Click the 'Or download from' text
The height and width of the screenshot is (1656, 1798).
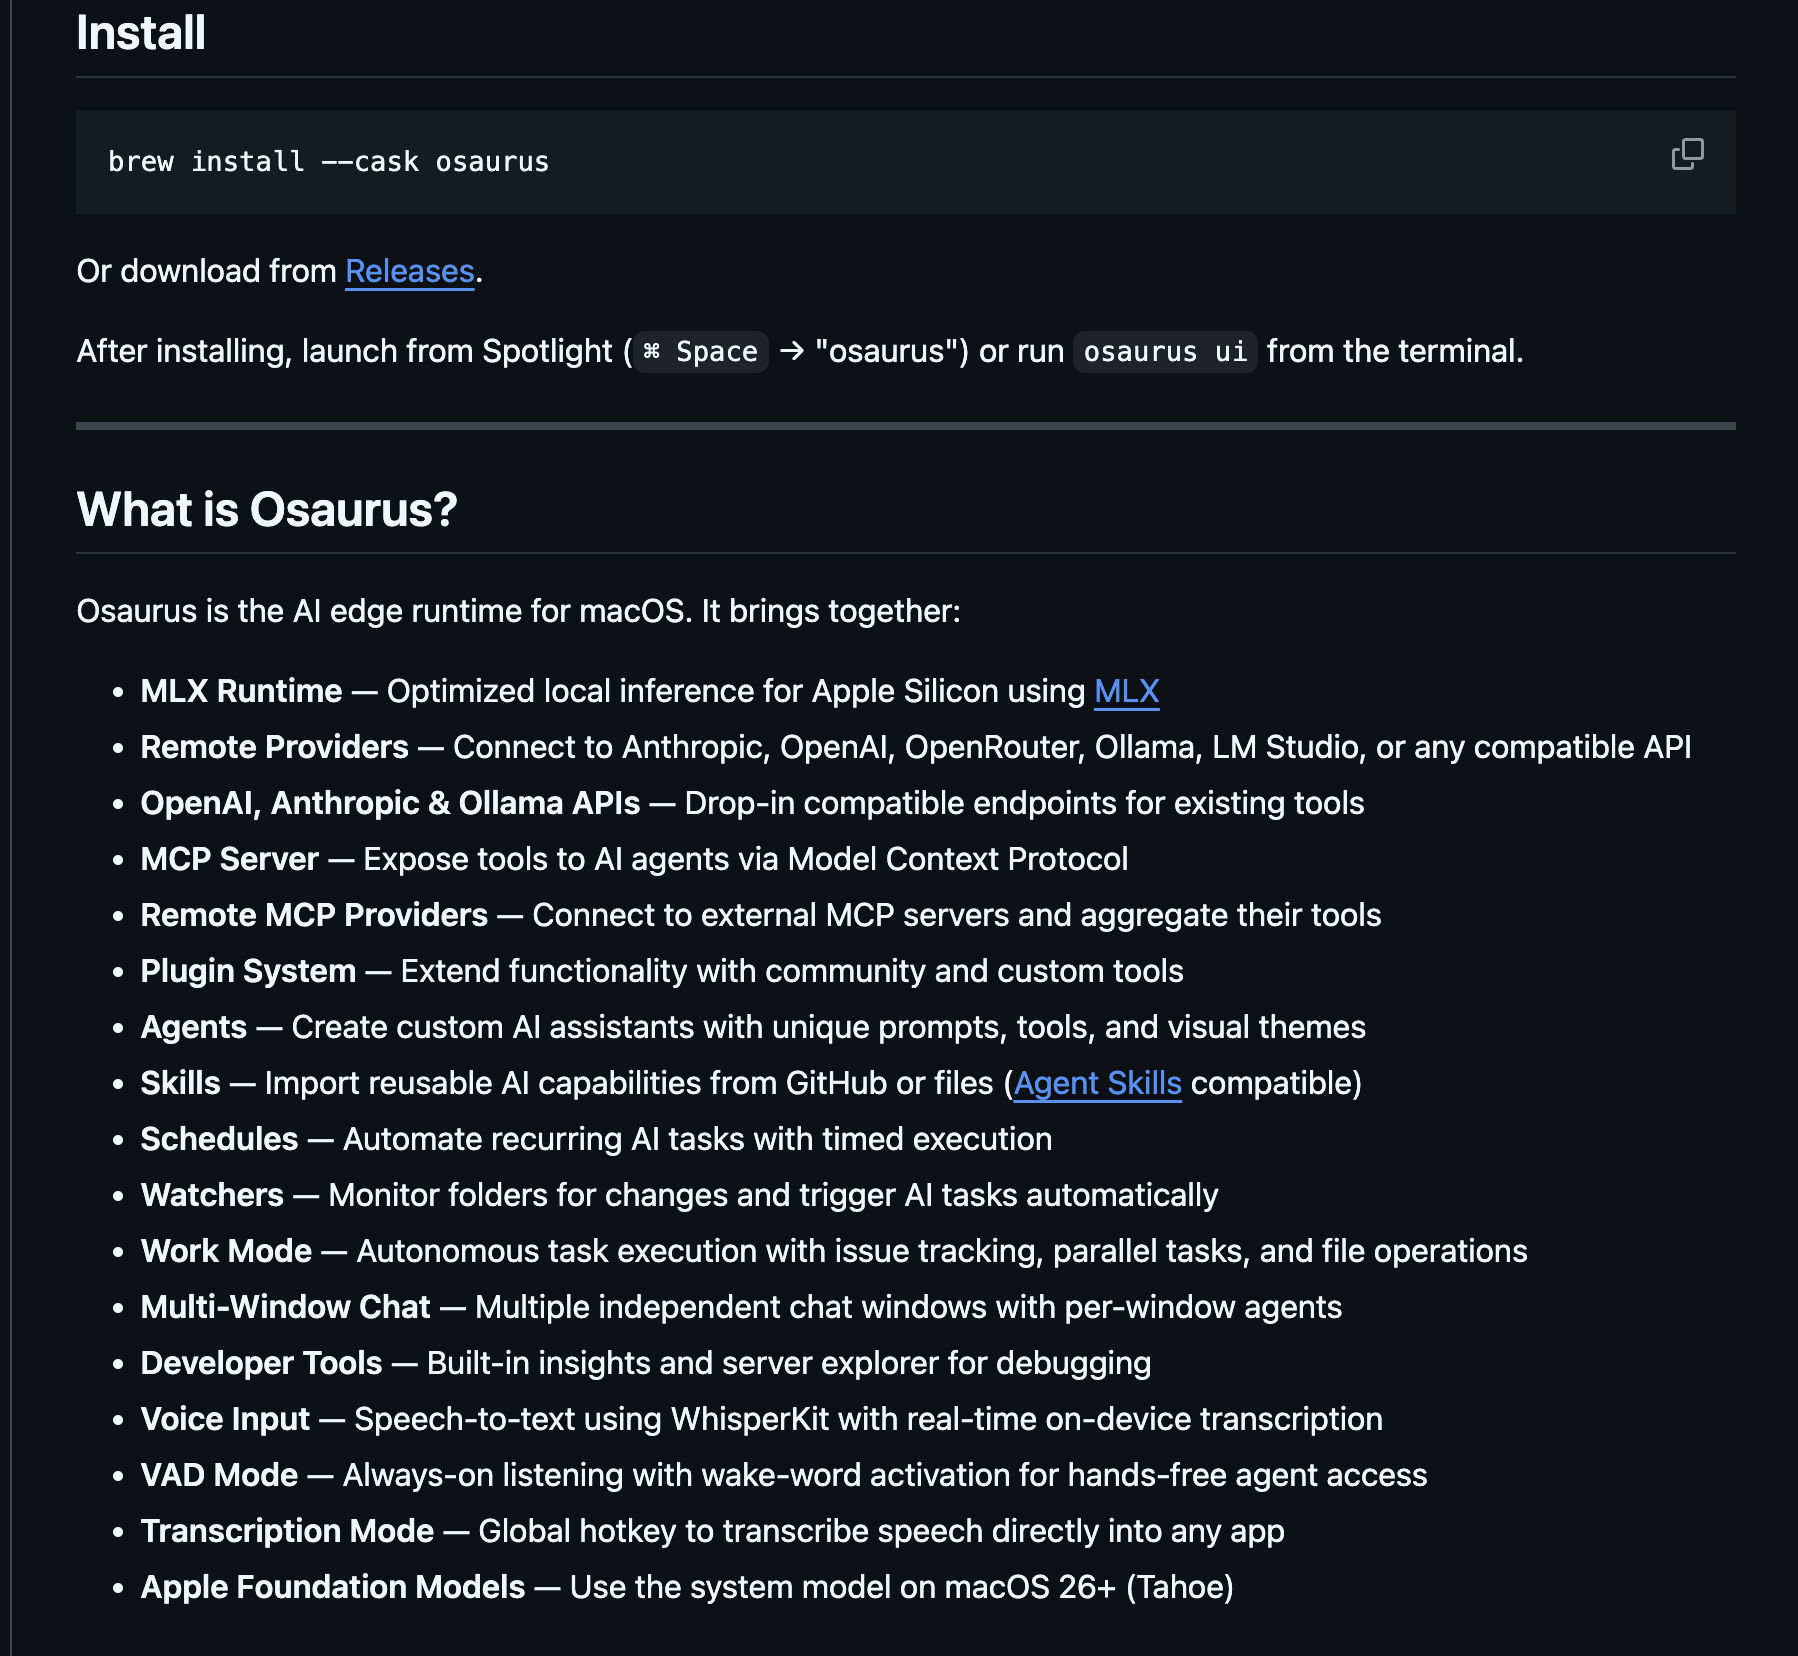click(x=207, y=271)
